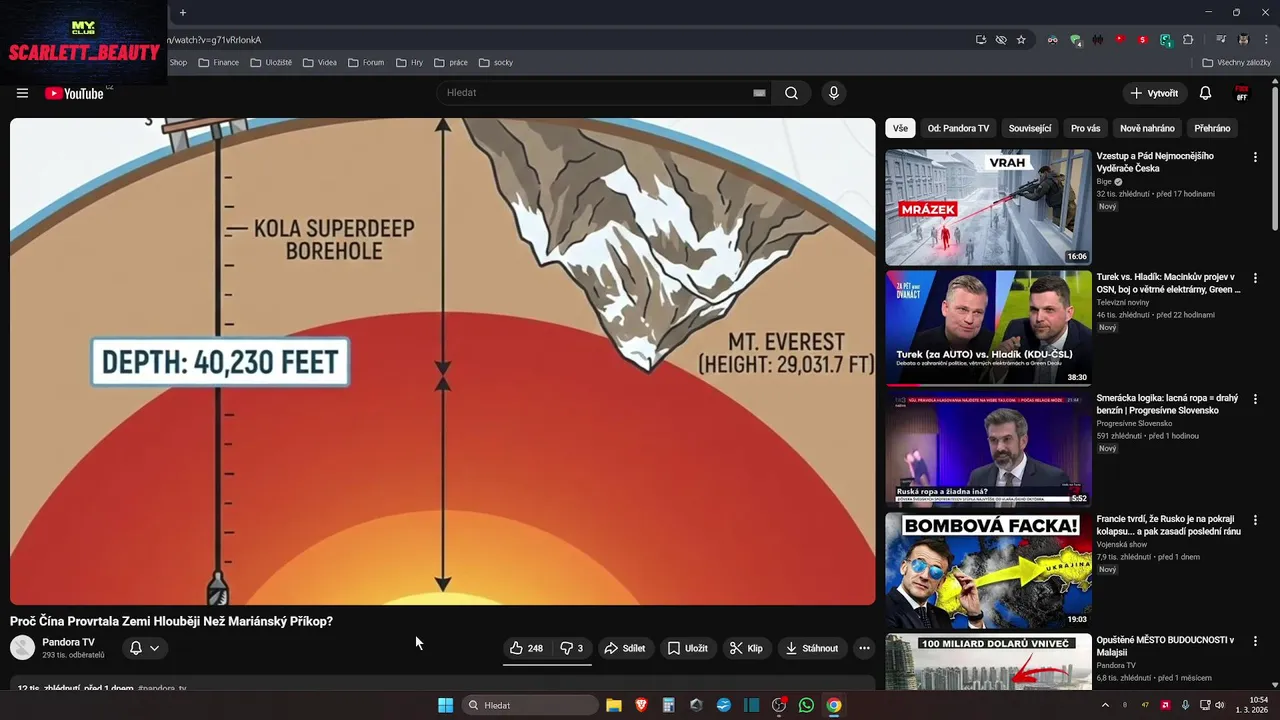This screenshot has height=720, width=1280.
Task: Open Chrome three-dot menu
Action: (1266, 40)
